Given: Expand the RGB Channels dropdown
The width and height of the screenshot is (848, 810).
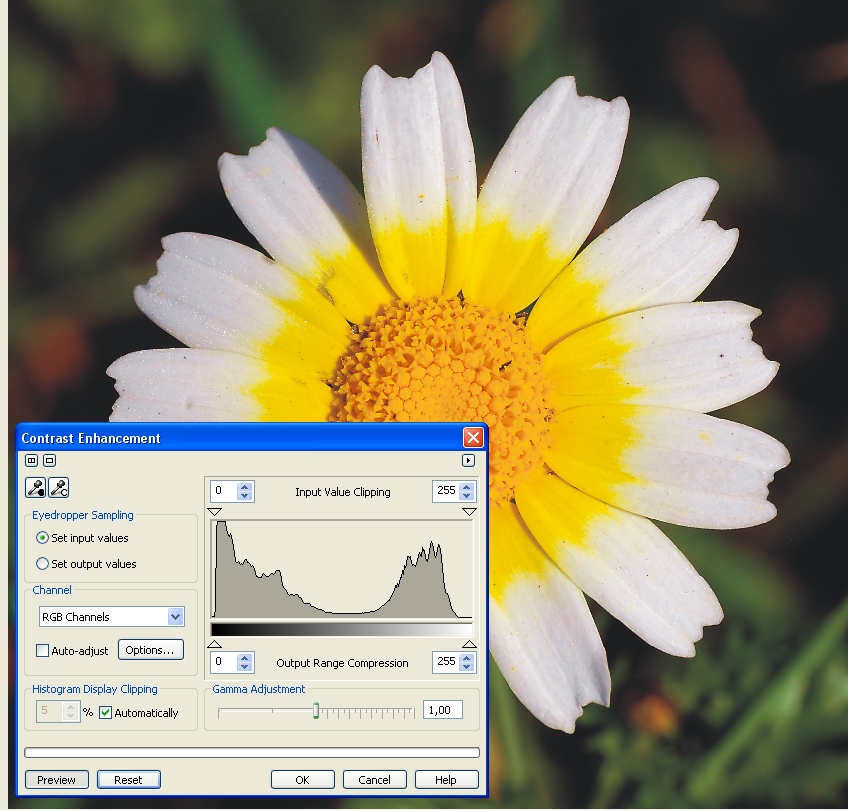Looking at the screenshot, I should click(x=176, y=617).
